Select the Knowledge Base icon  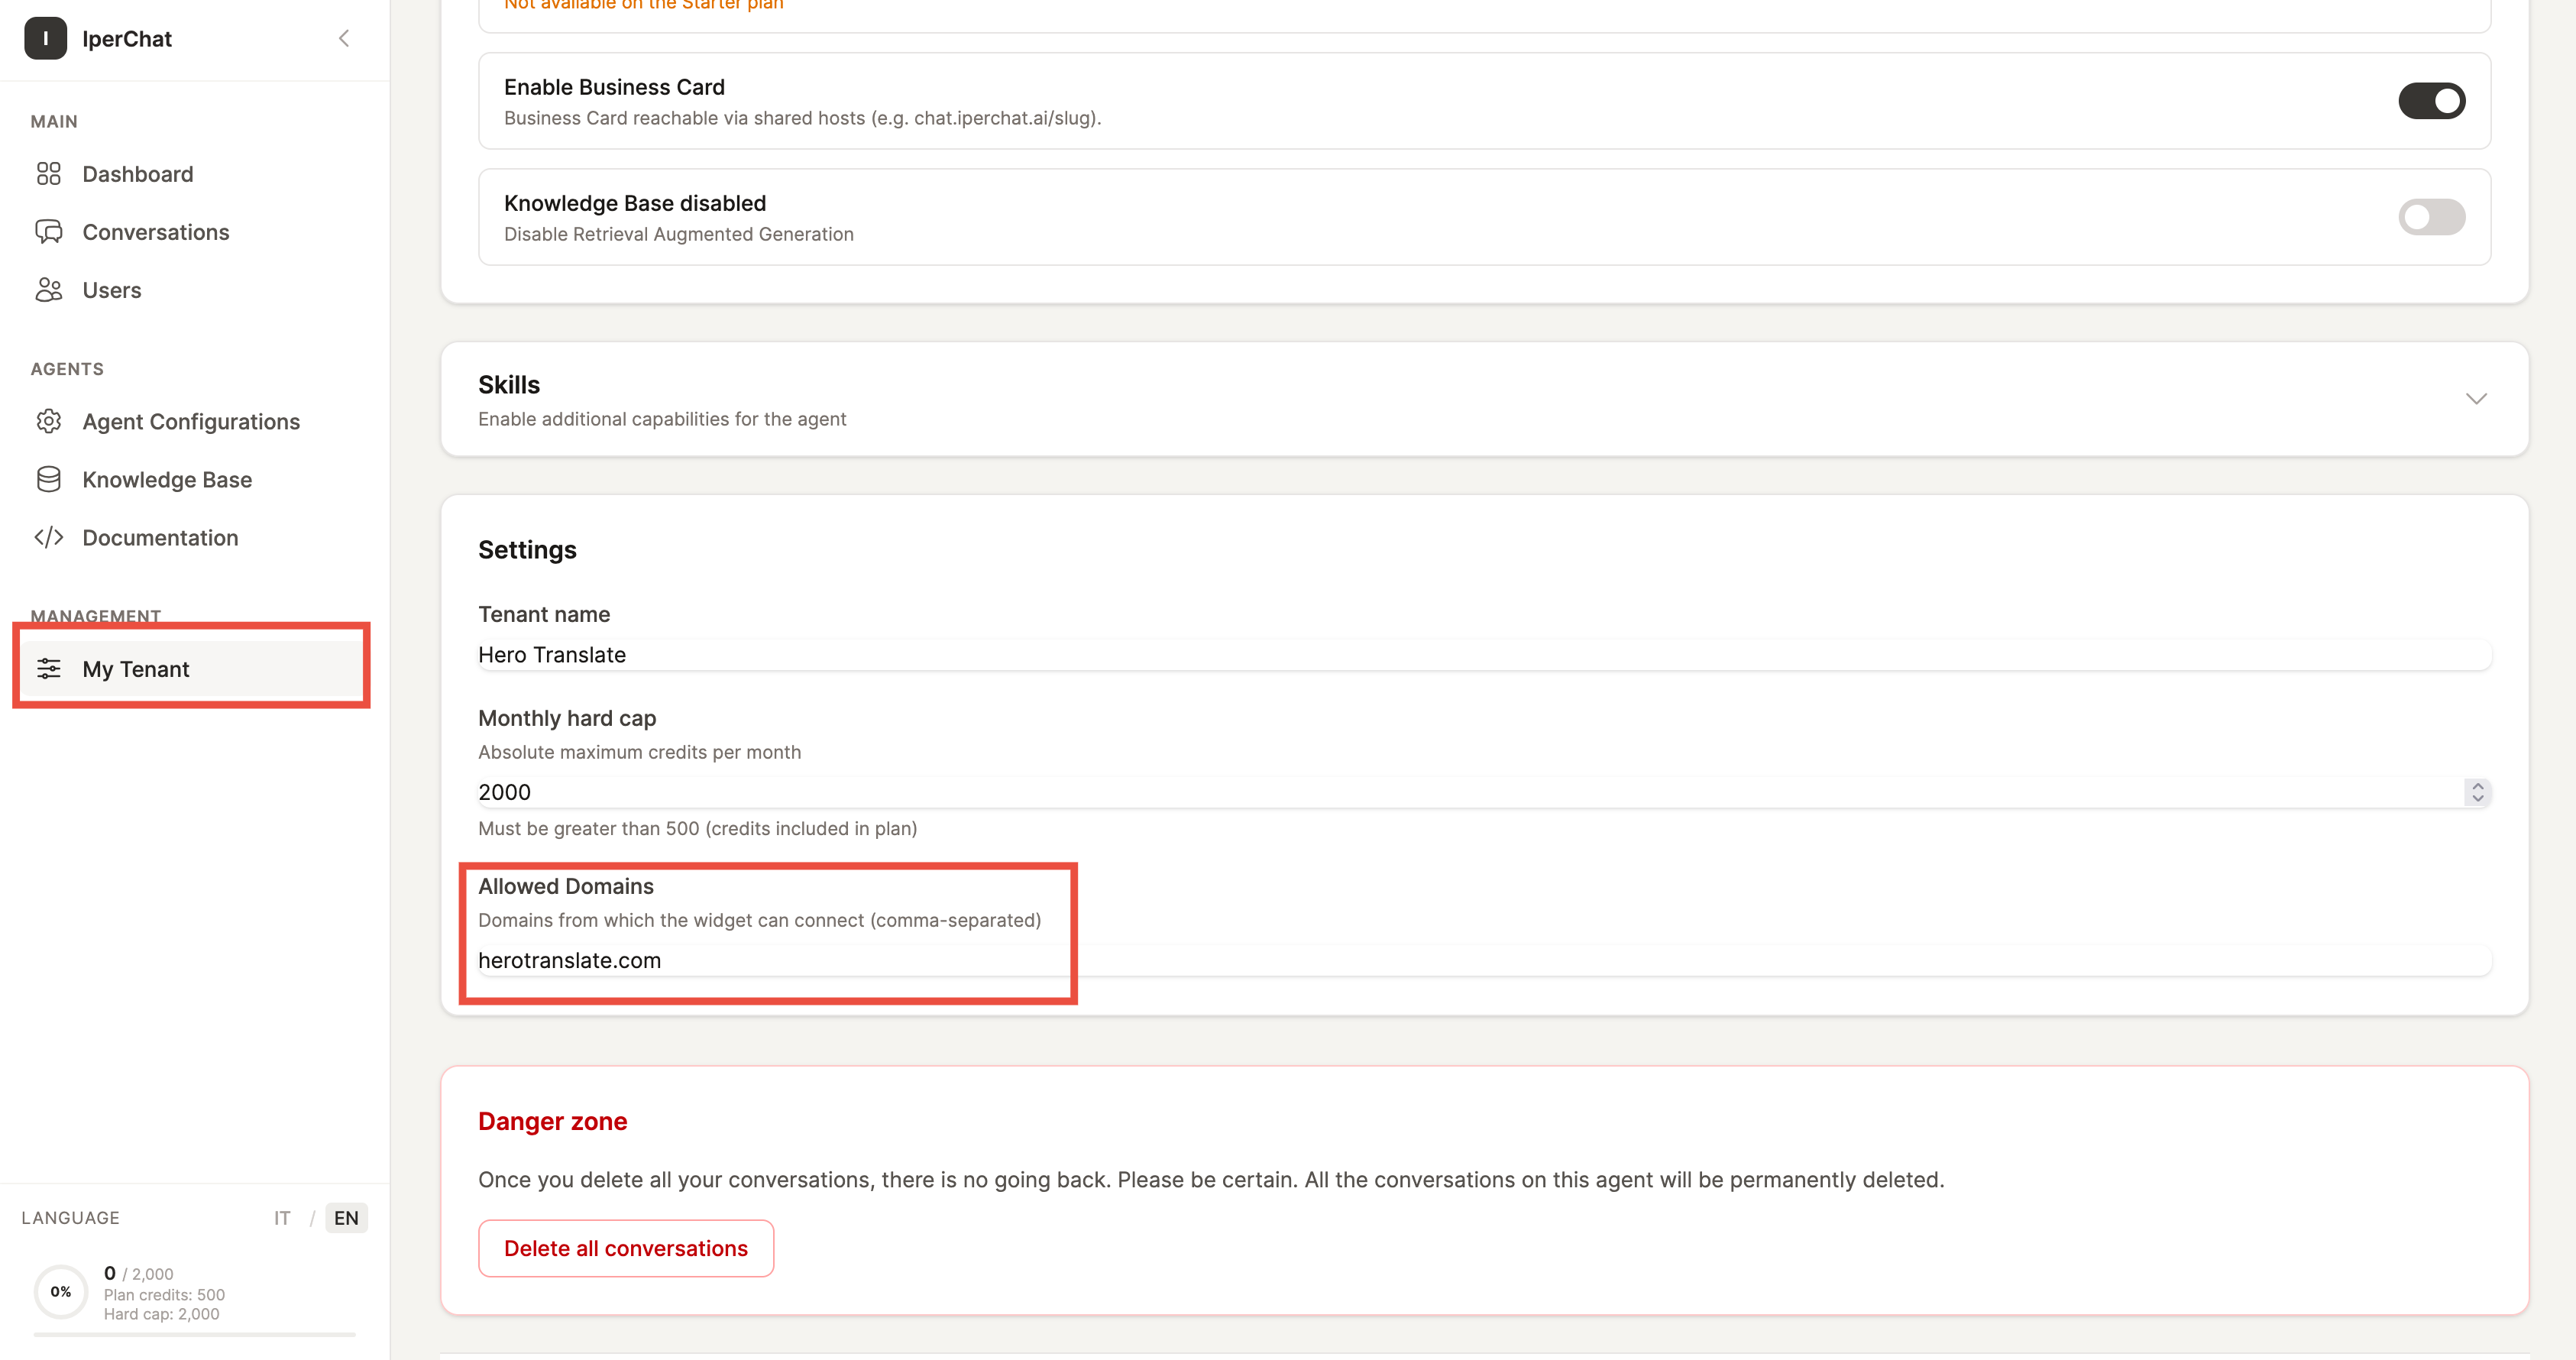click(x=49, y=479)
